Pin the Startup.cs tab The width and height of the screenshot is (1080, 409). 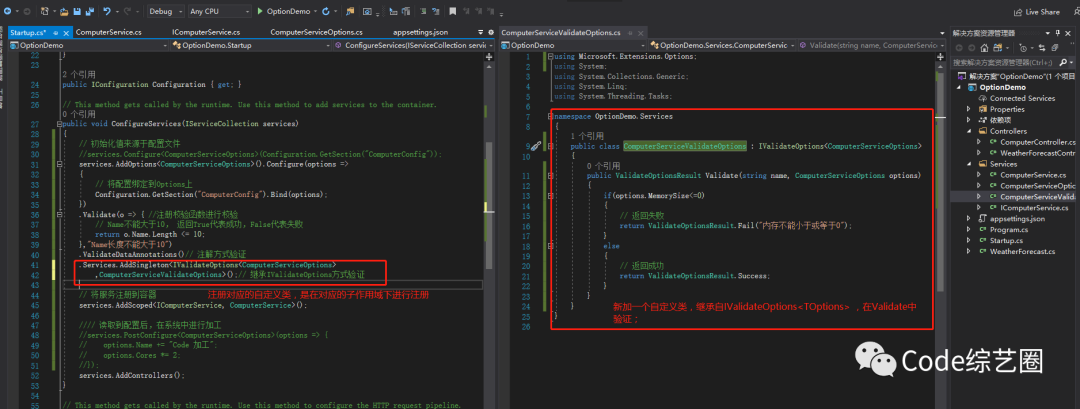coord(55,32)
